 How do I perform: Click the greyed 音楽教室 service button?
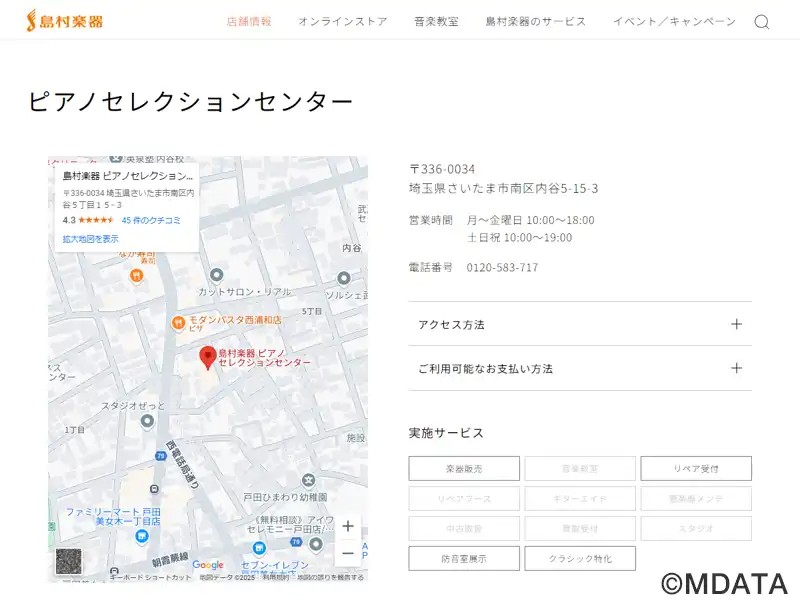580,468
